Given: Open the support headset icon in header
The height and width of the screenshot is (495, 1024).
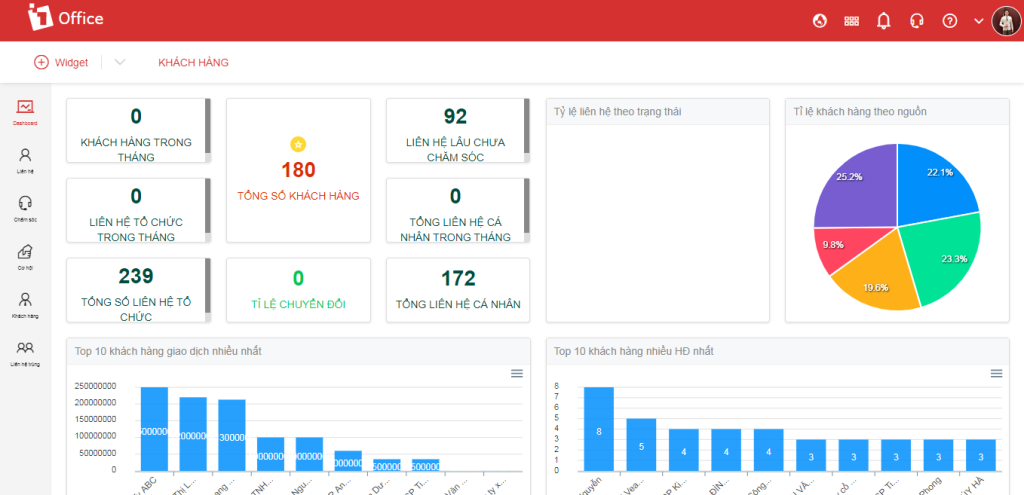Looking at the screenshot, I should pyautogui.click(x=917, y=21).
